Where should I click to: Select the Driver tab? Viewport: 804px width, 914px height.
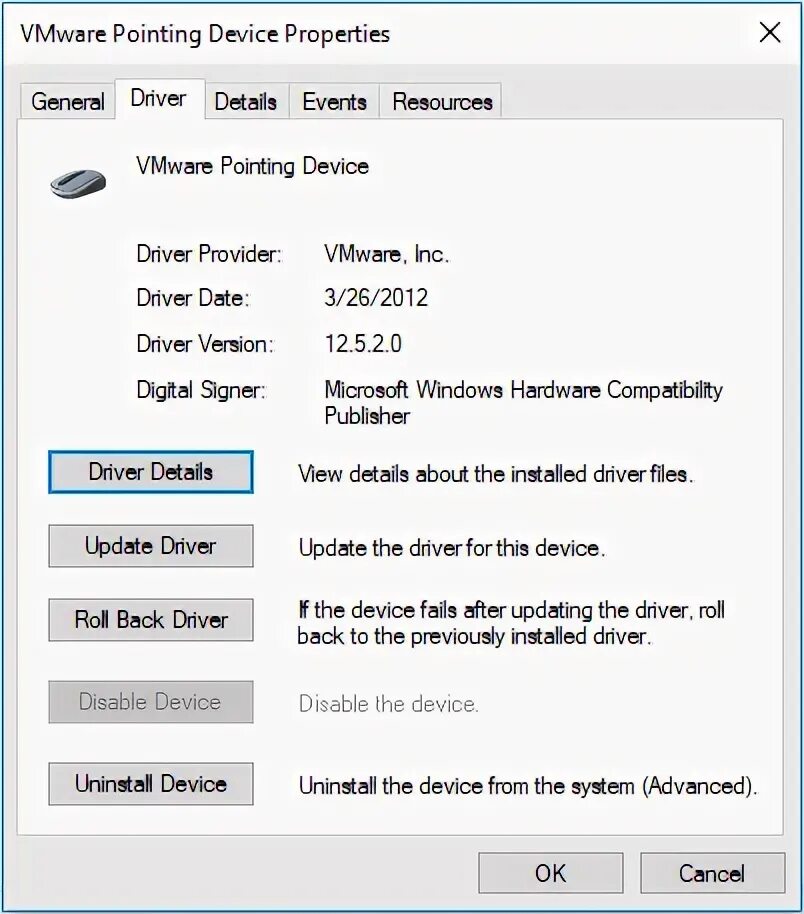pyautogui.click(x=159, y=99)
